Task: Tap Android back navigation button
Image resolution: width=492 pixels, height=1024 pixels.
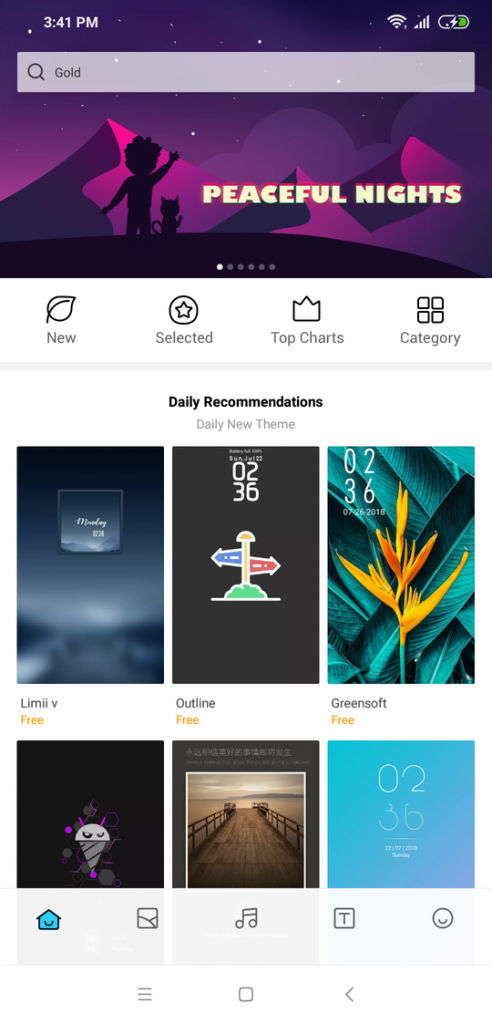Action: tap(350, 994)
